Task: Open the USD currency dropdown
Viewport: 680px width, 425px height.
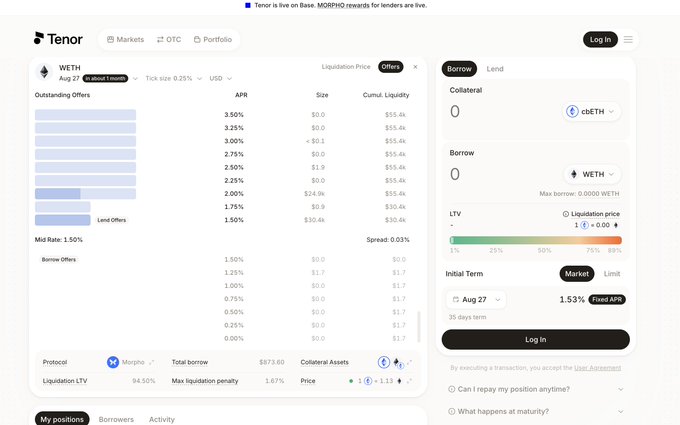Action: [x=220, y=78]
